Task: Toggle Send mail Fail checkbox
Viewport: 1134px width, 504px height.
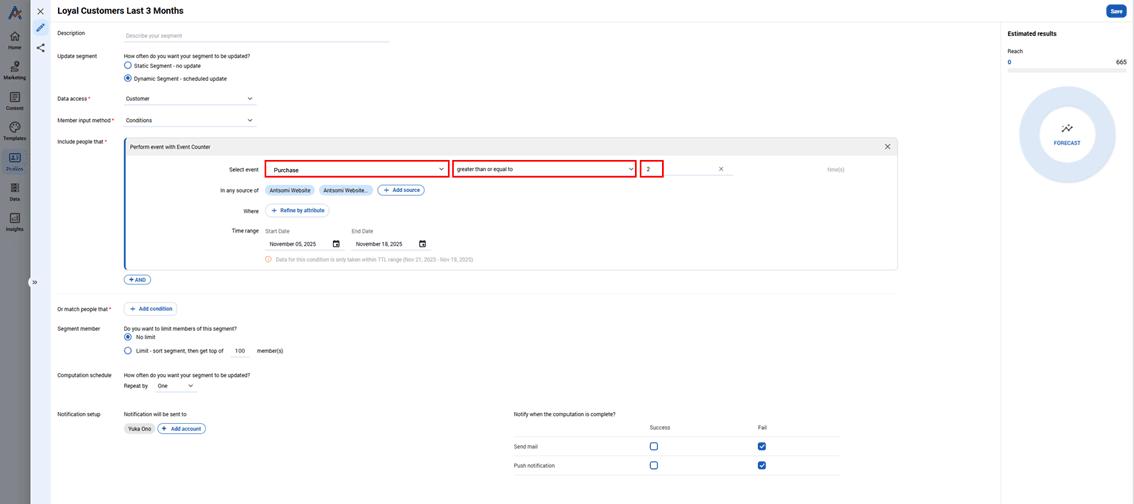Action: [x=762, y=446]
